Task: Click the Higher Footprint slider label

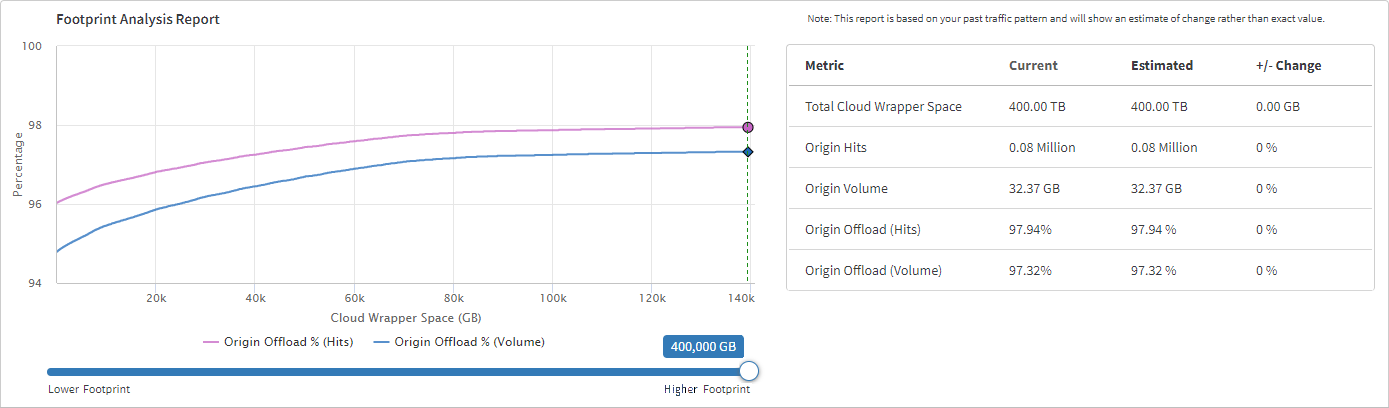Action: (x=707, y=389)
